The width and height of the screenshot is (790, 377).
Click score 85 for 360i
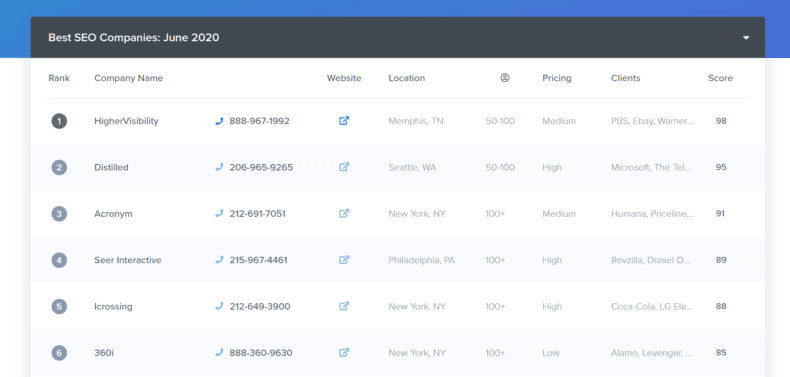(x=721, y=353)
